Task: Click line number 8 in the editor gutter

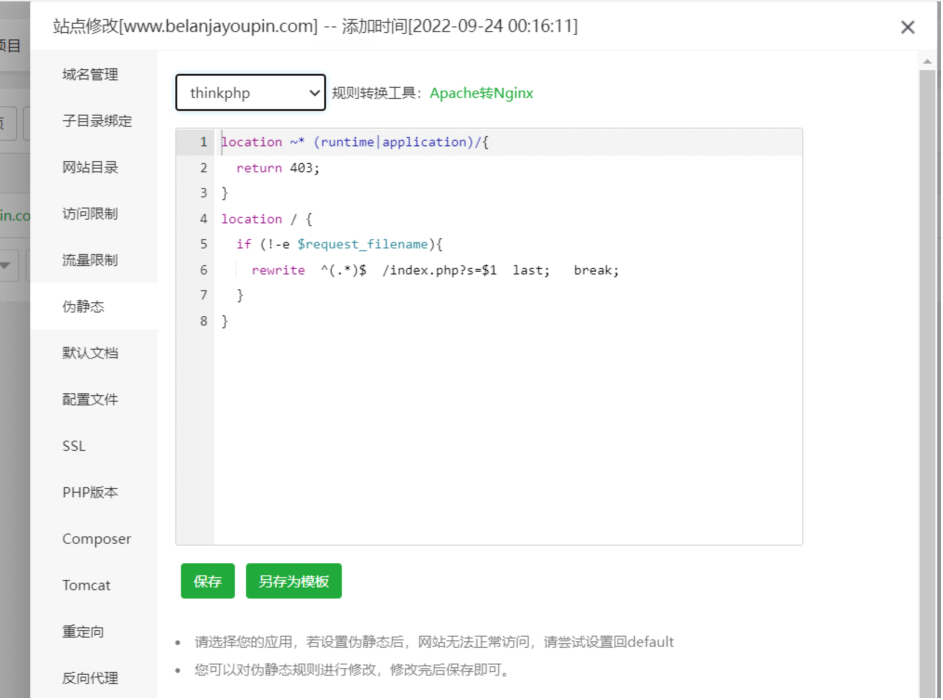Action: pos(203,321)
